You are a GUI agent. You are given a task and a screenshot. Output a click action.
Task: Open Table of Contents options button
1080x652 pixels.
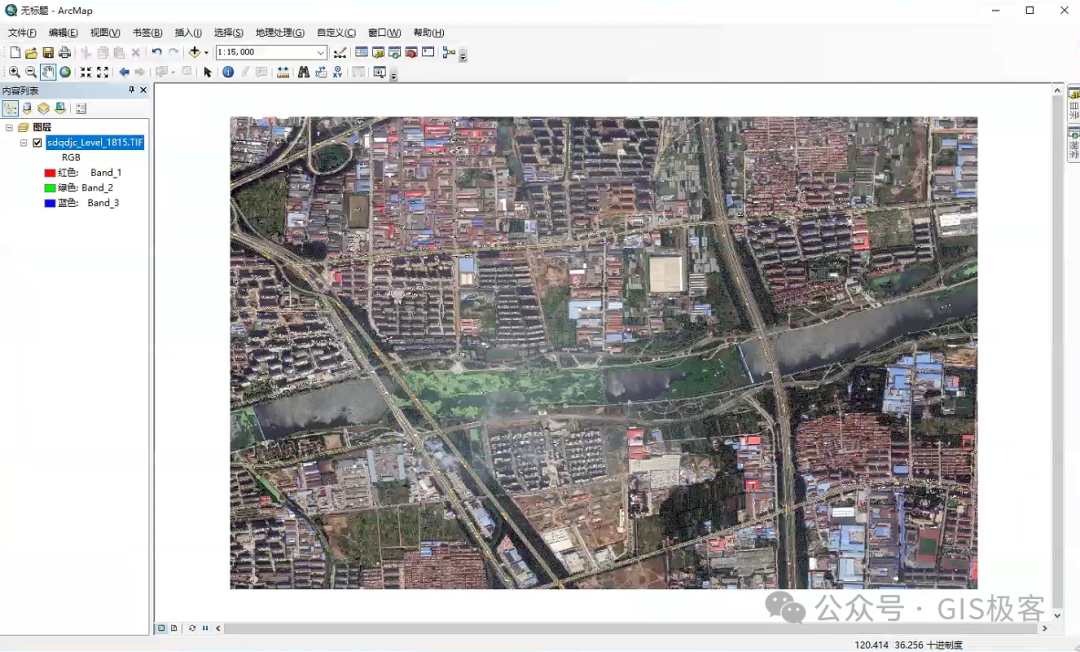(81, 108)
